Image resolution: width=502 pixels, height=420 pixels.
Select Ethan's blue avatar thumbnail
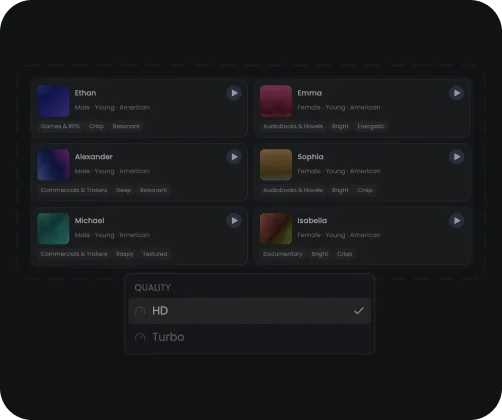point(53,101)
